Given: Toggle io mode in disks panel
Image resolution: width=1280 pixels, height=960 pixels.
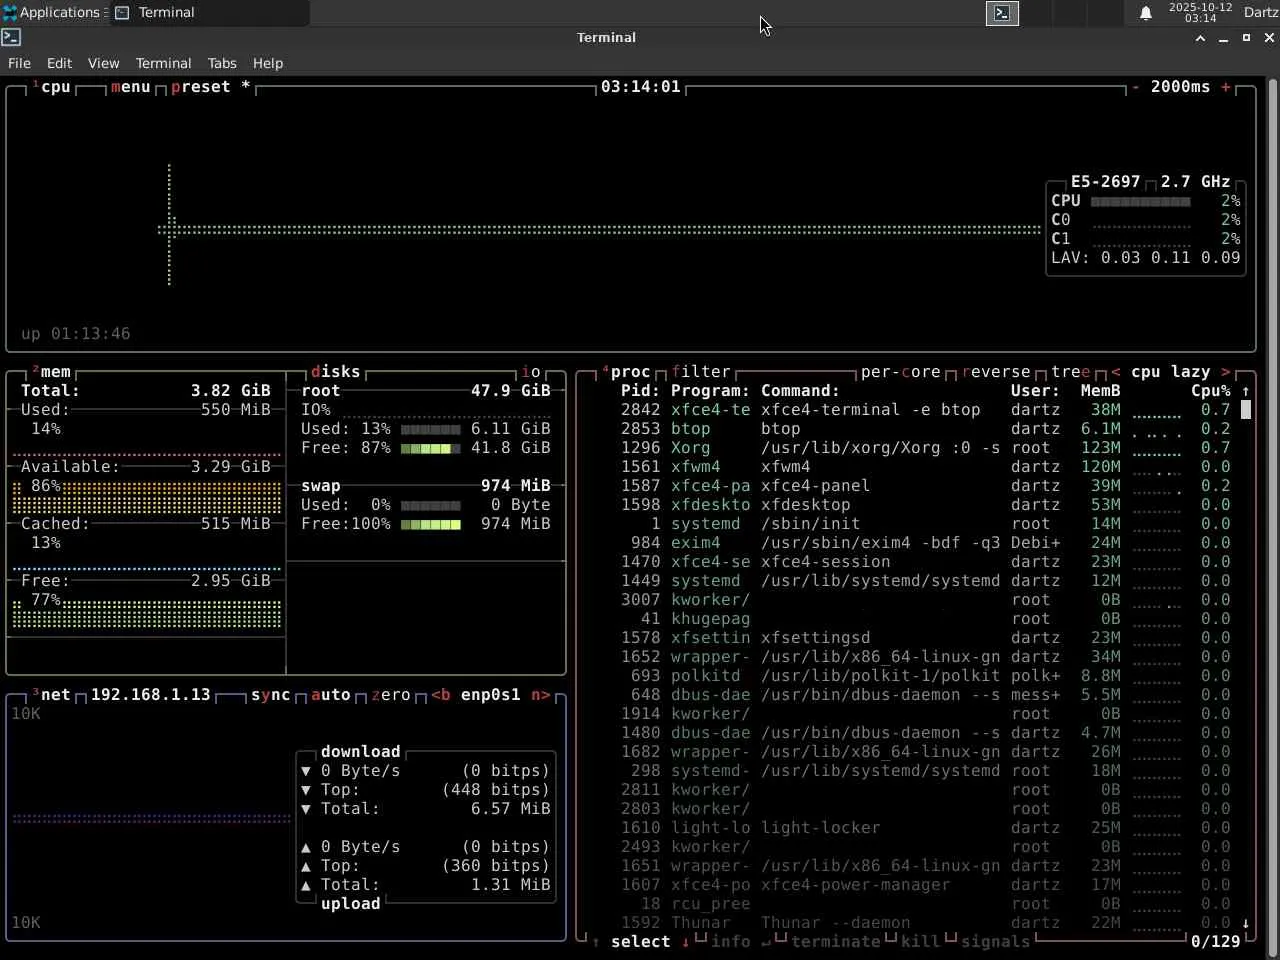Looking at the screenshot, I should [530, 372].
